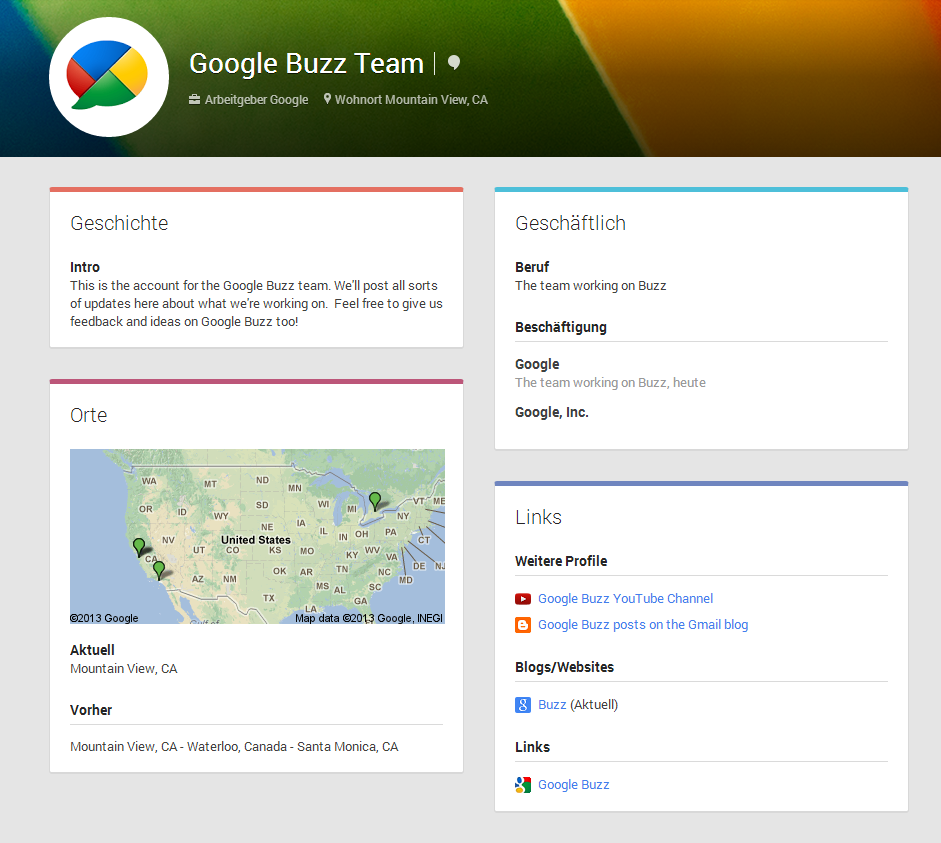This screenshot has width=941, height=843.
Task: Click the briefcase icon next to Arbeitgeber Google
Action: point(194,99)
